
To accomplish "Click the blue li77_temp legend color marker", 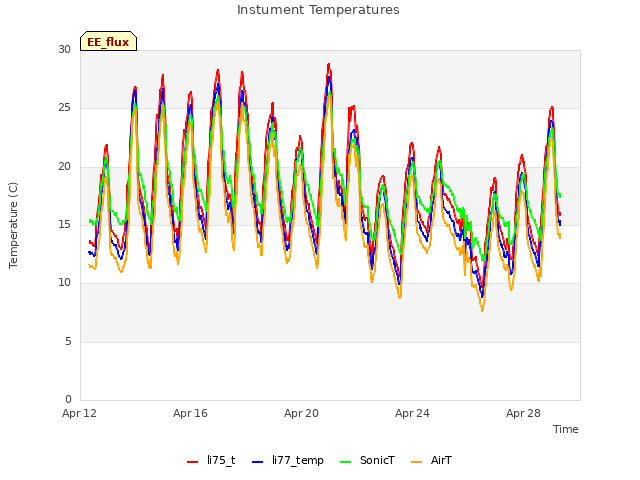I will point(258,462).
